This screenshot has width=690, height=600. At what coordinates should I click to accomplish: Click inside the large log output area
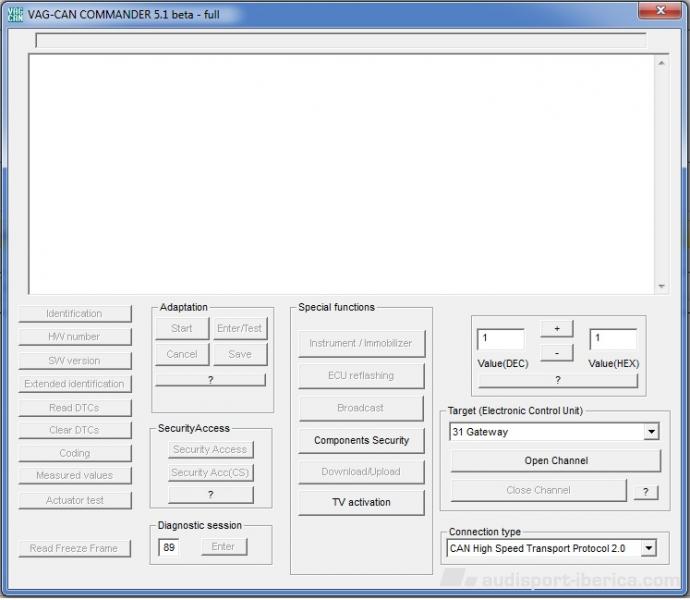click(x=341, y=174)
